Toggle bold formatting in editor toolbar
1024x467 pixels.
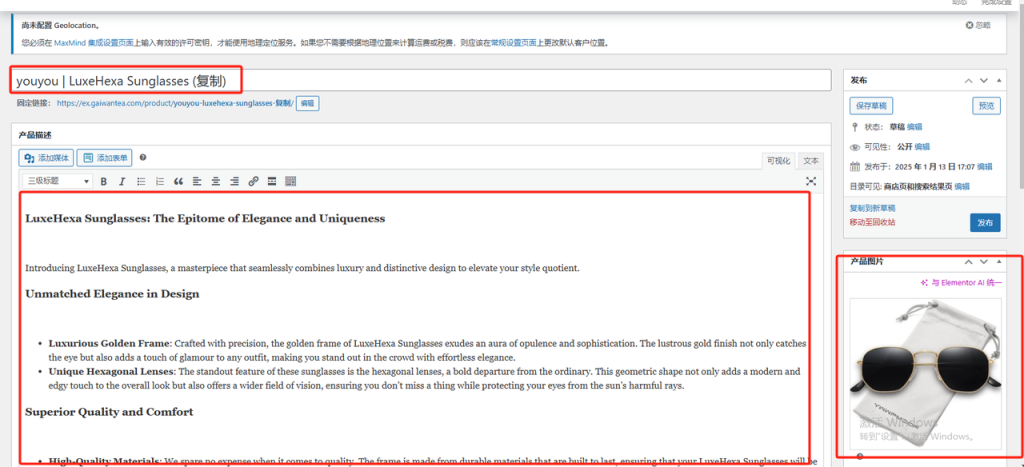click(x=103, y=181)
